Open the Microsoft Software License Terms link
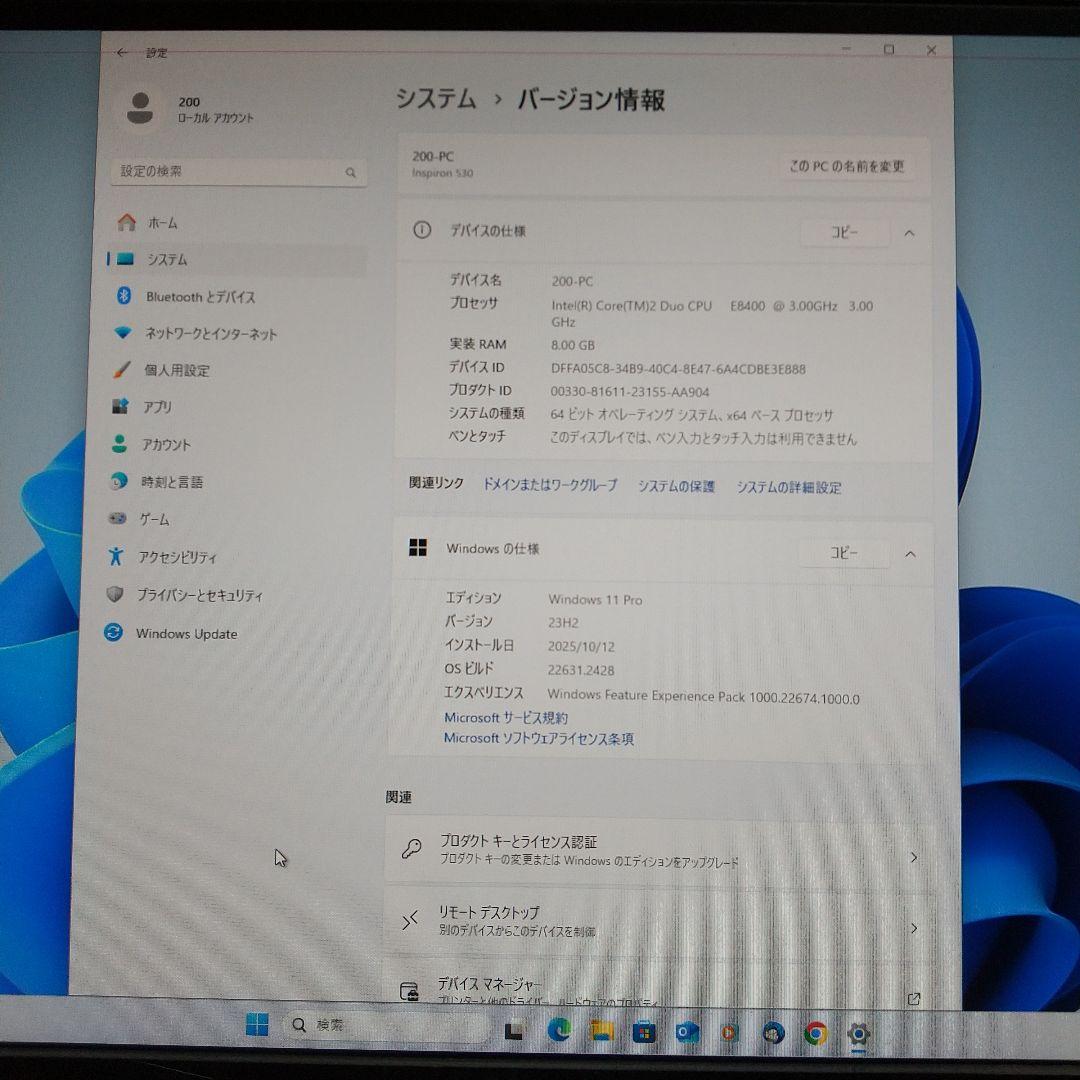The width and height of the screenshot is (1080, 1080). (539, 738)
